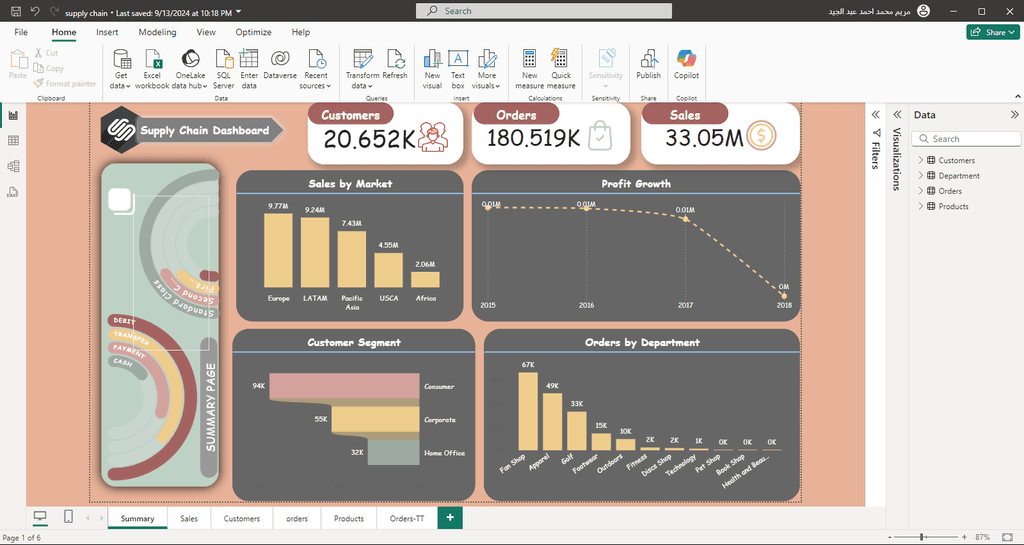The width and height of the screenshot is (1024, 545).
Task: Create a New measure
Action: (530, 69)
